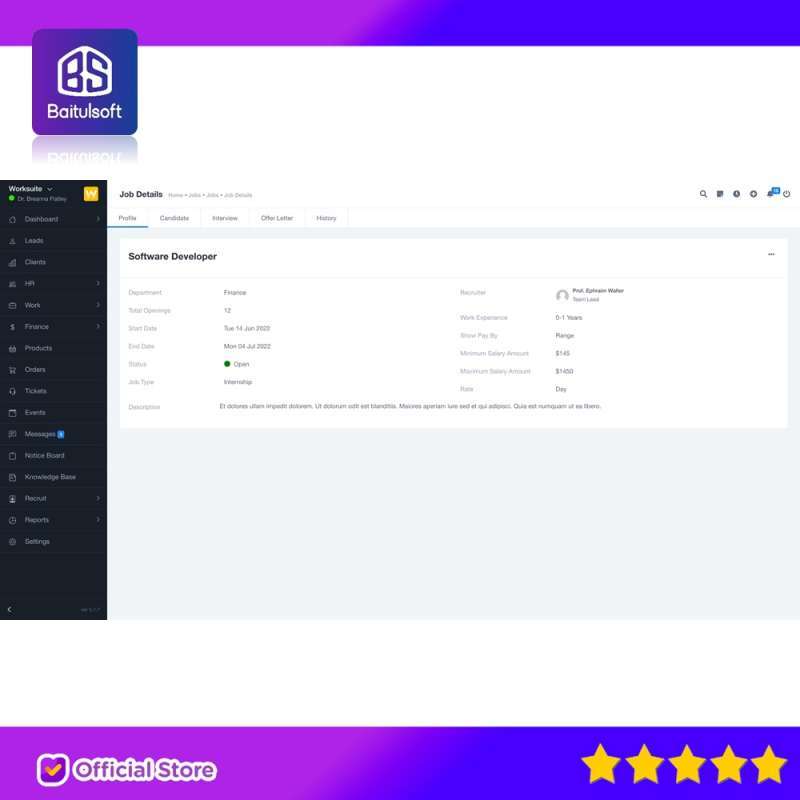800x800 pixels.
Task: Switch to the Candidate tab
Action: tap(175, 217)
